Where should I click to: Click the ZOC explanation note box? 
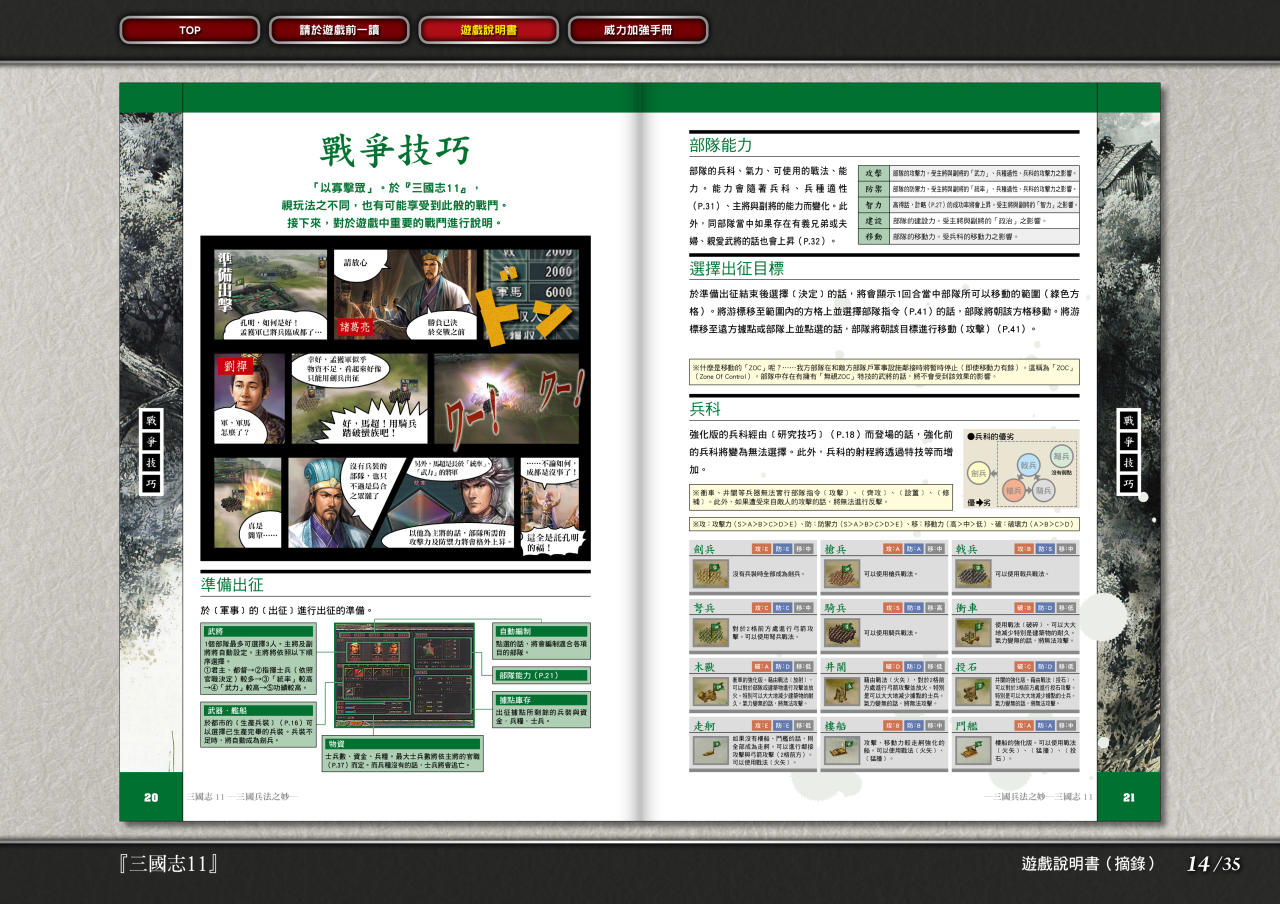tap(884, 372)
